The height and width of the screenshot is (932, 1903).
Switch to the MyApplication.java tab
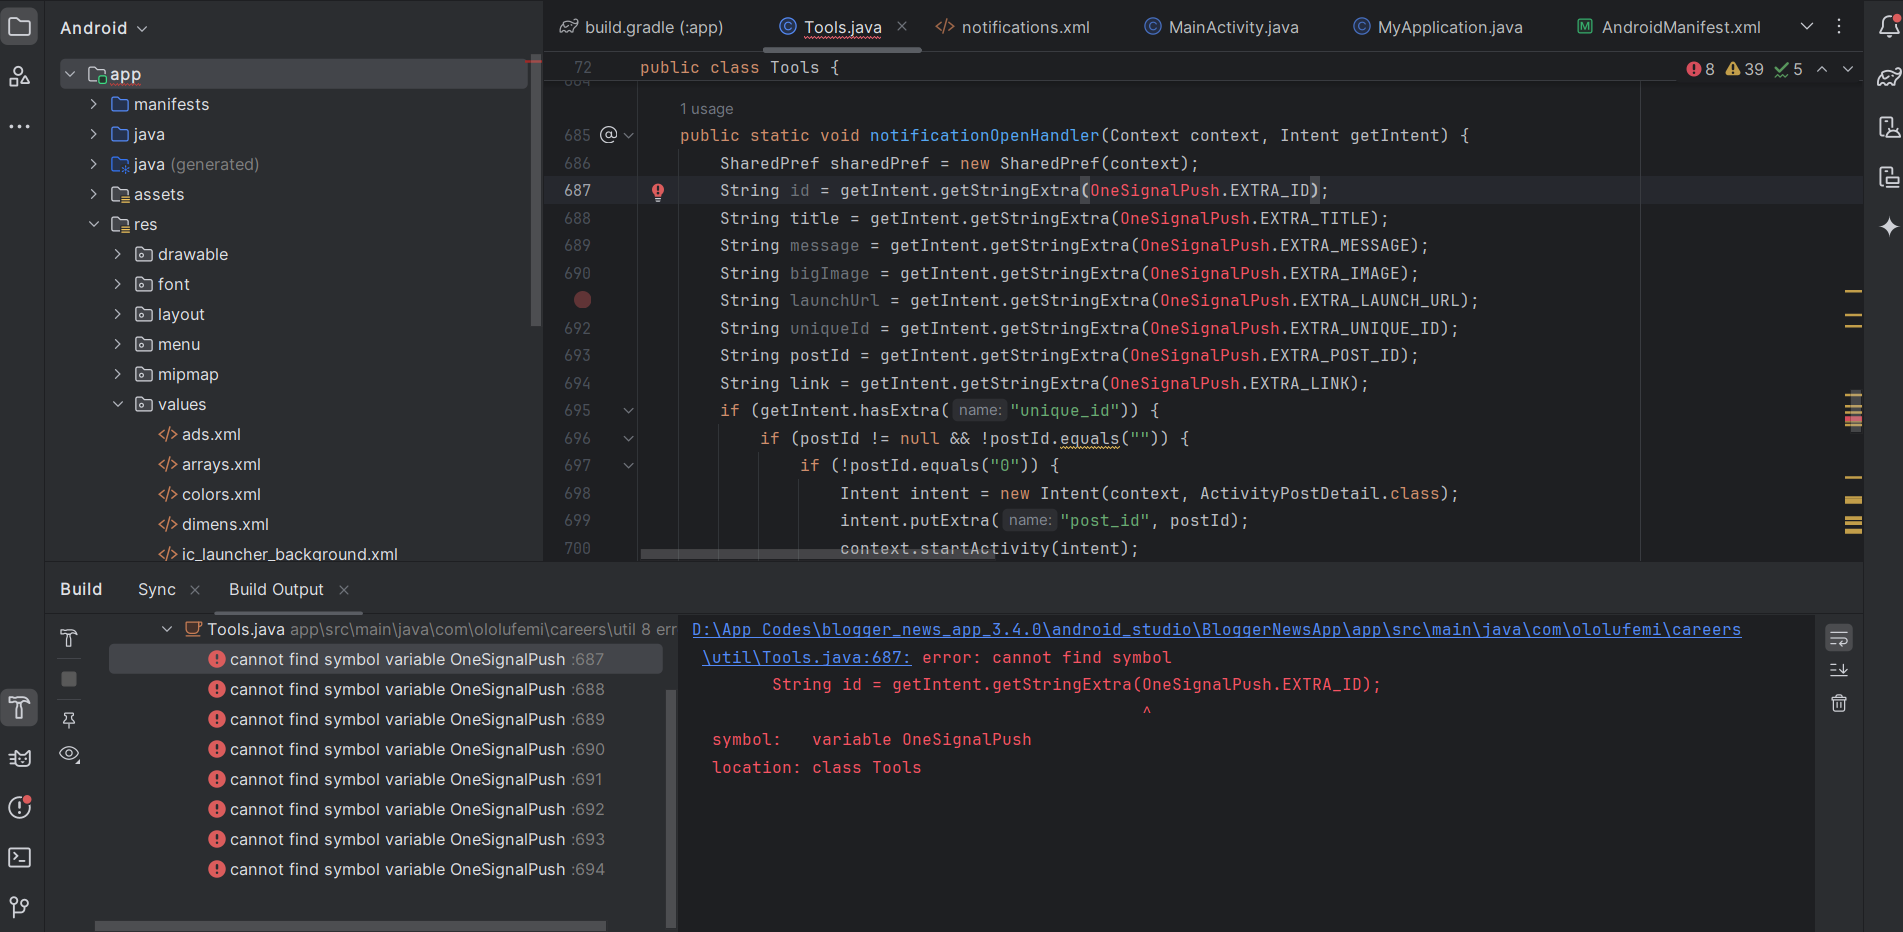(1438, 27)
